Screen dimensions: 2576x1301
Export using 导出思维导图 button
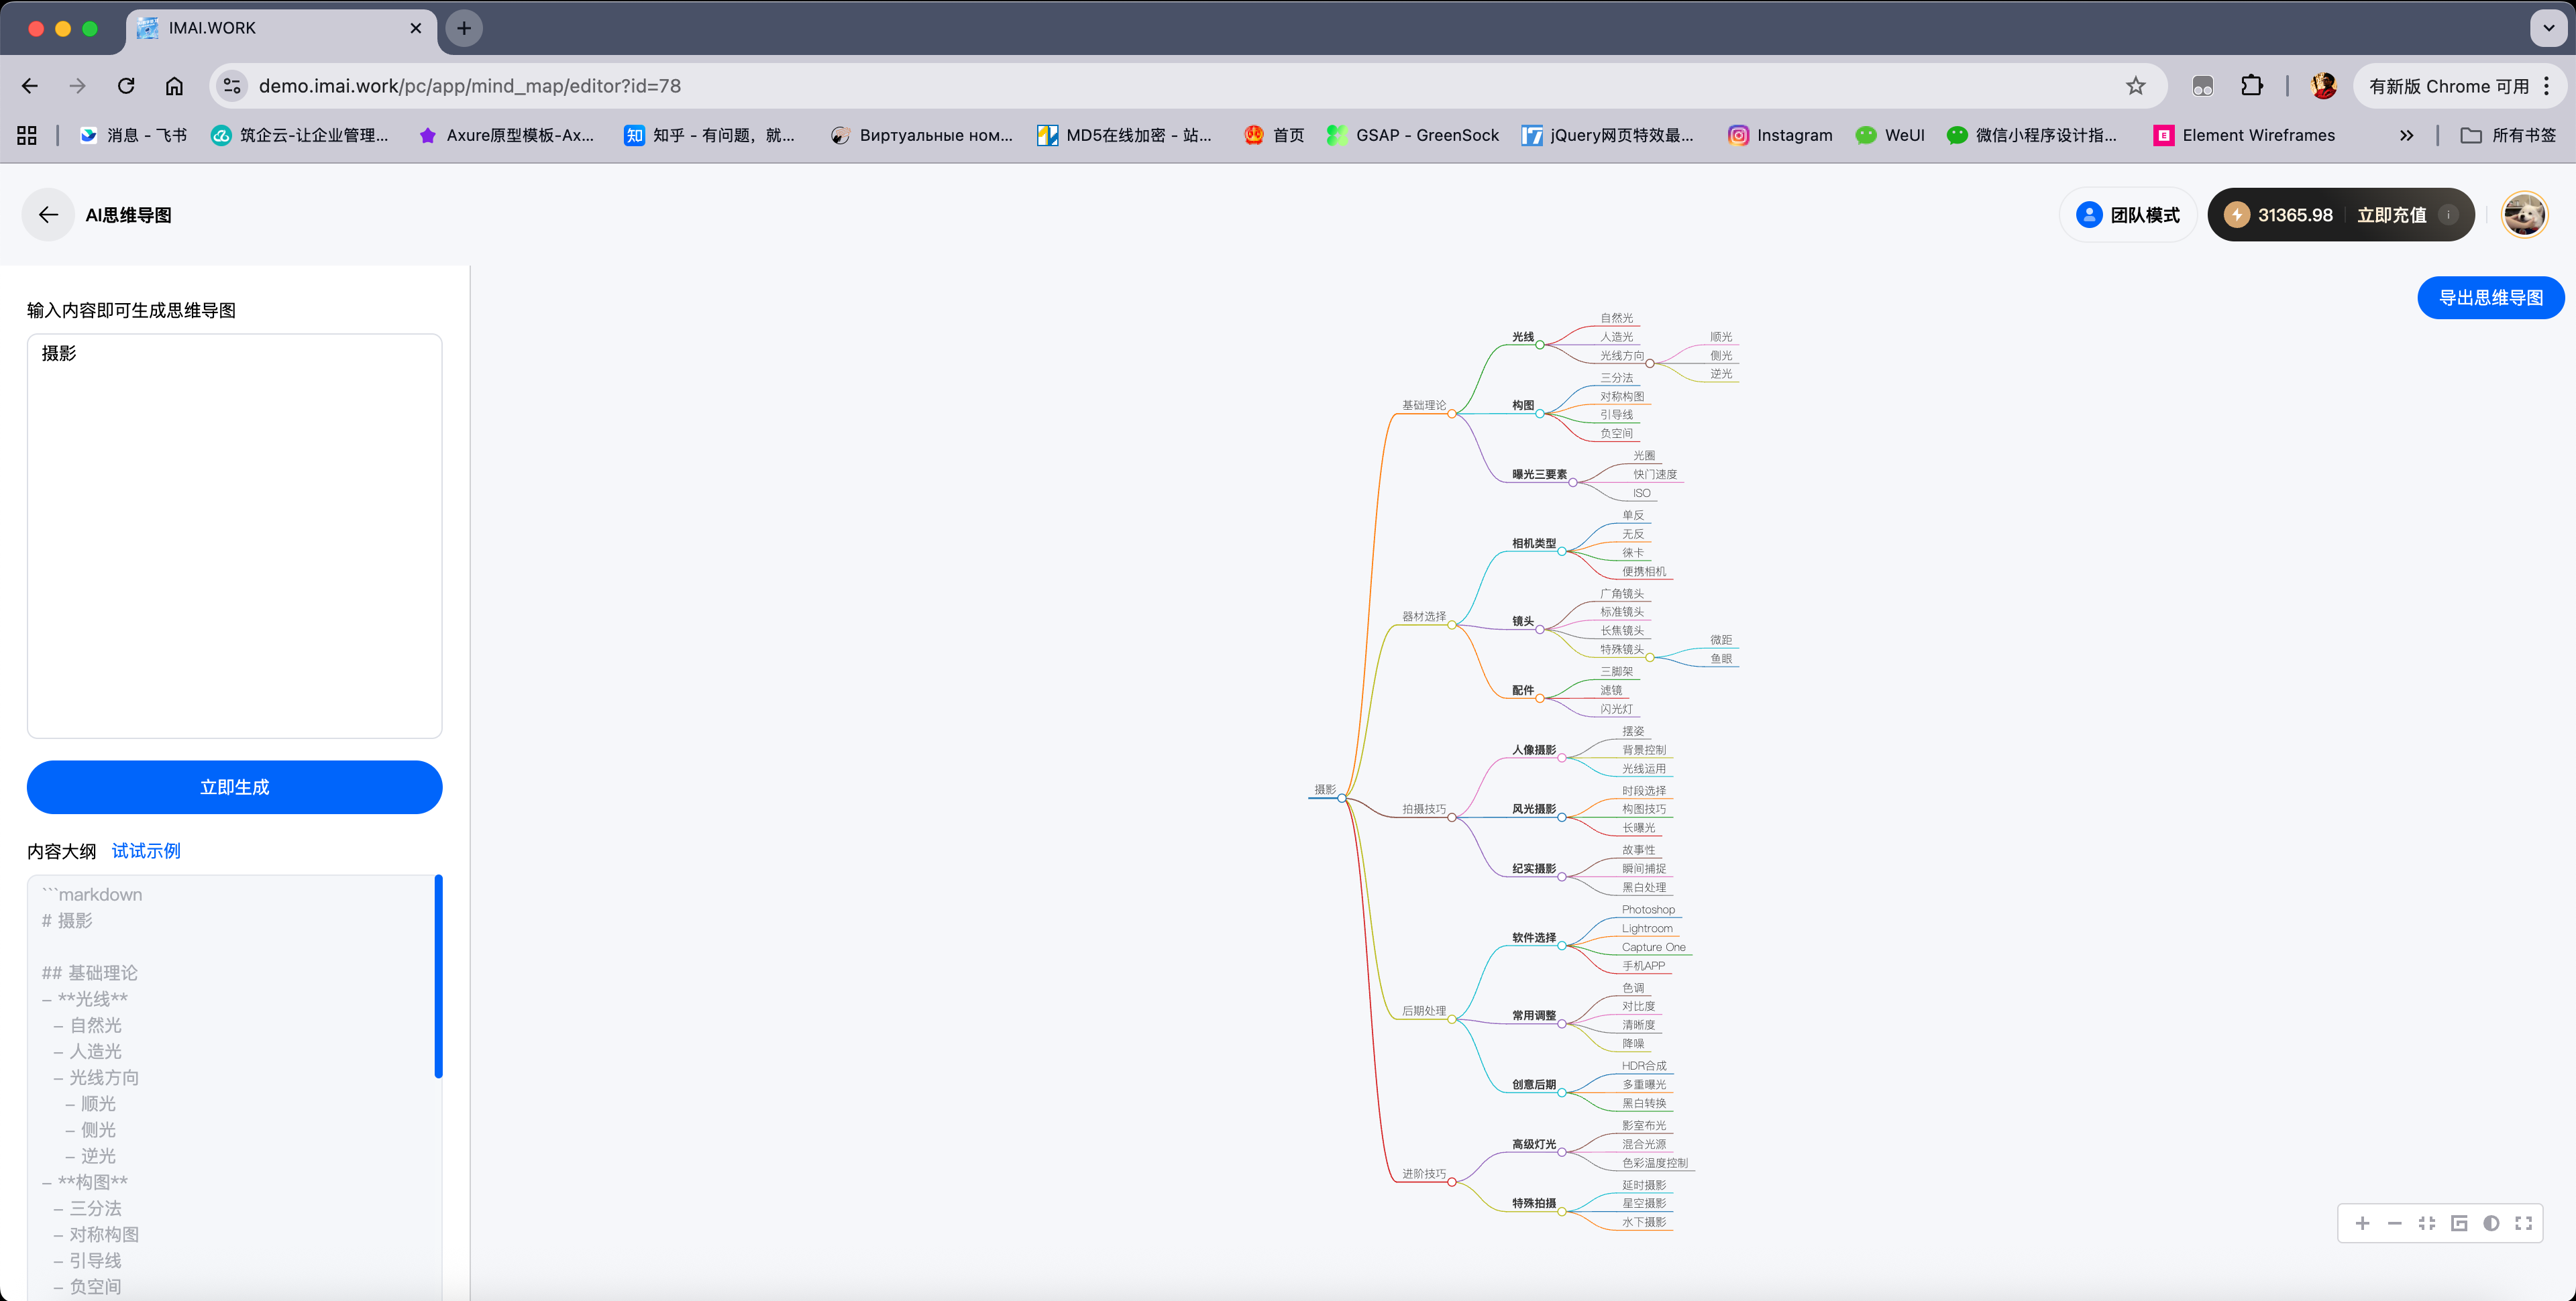2490,298
